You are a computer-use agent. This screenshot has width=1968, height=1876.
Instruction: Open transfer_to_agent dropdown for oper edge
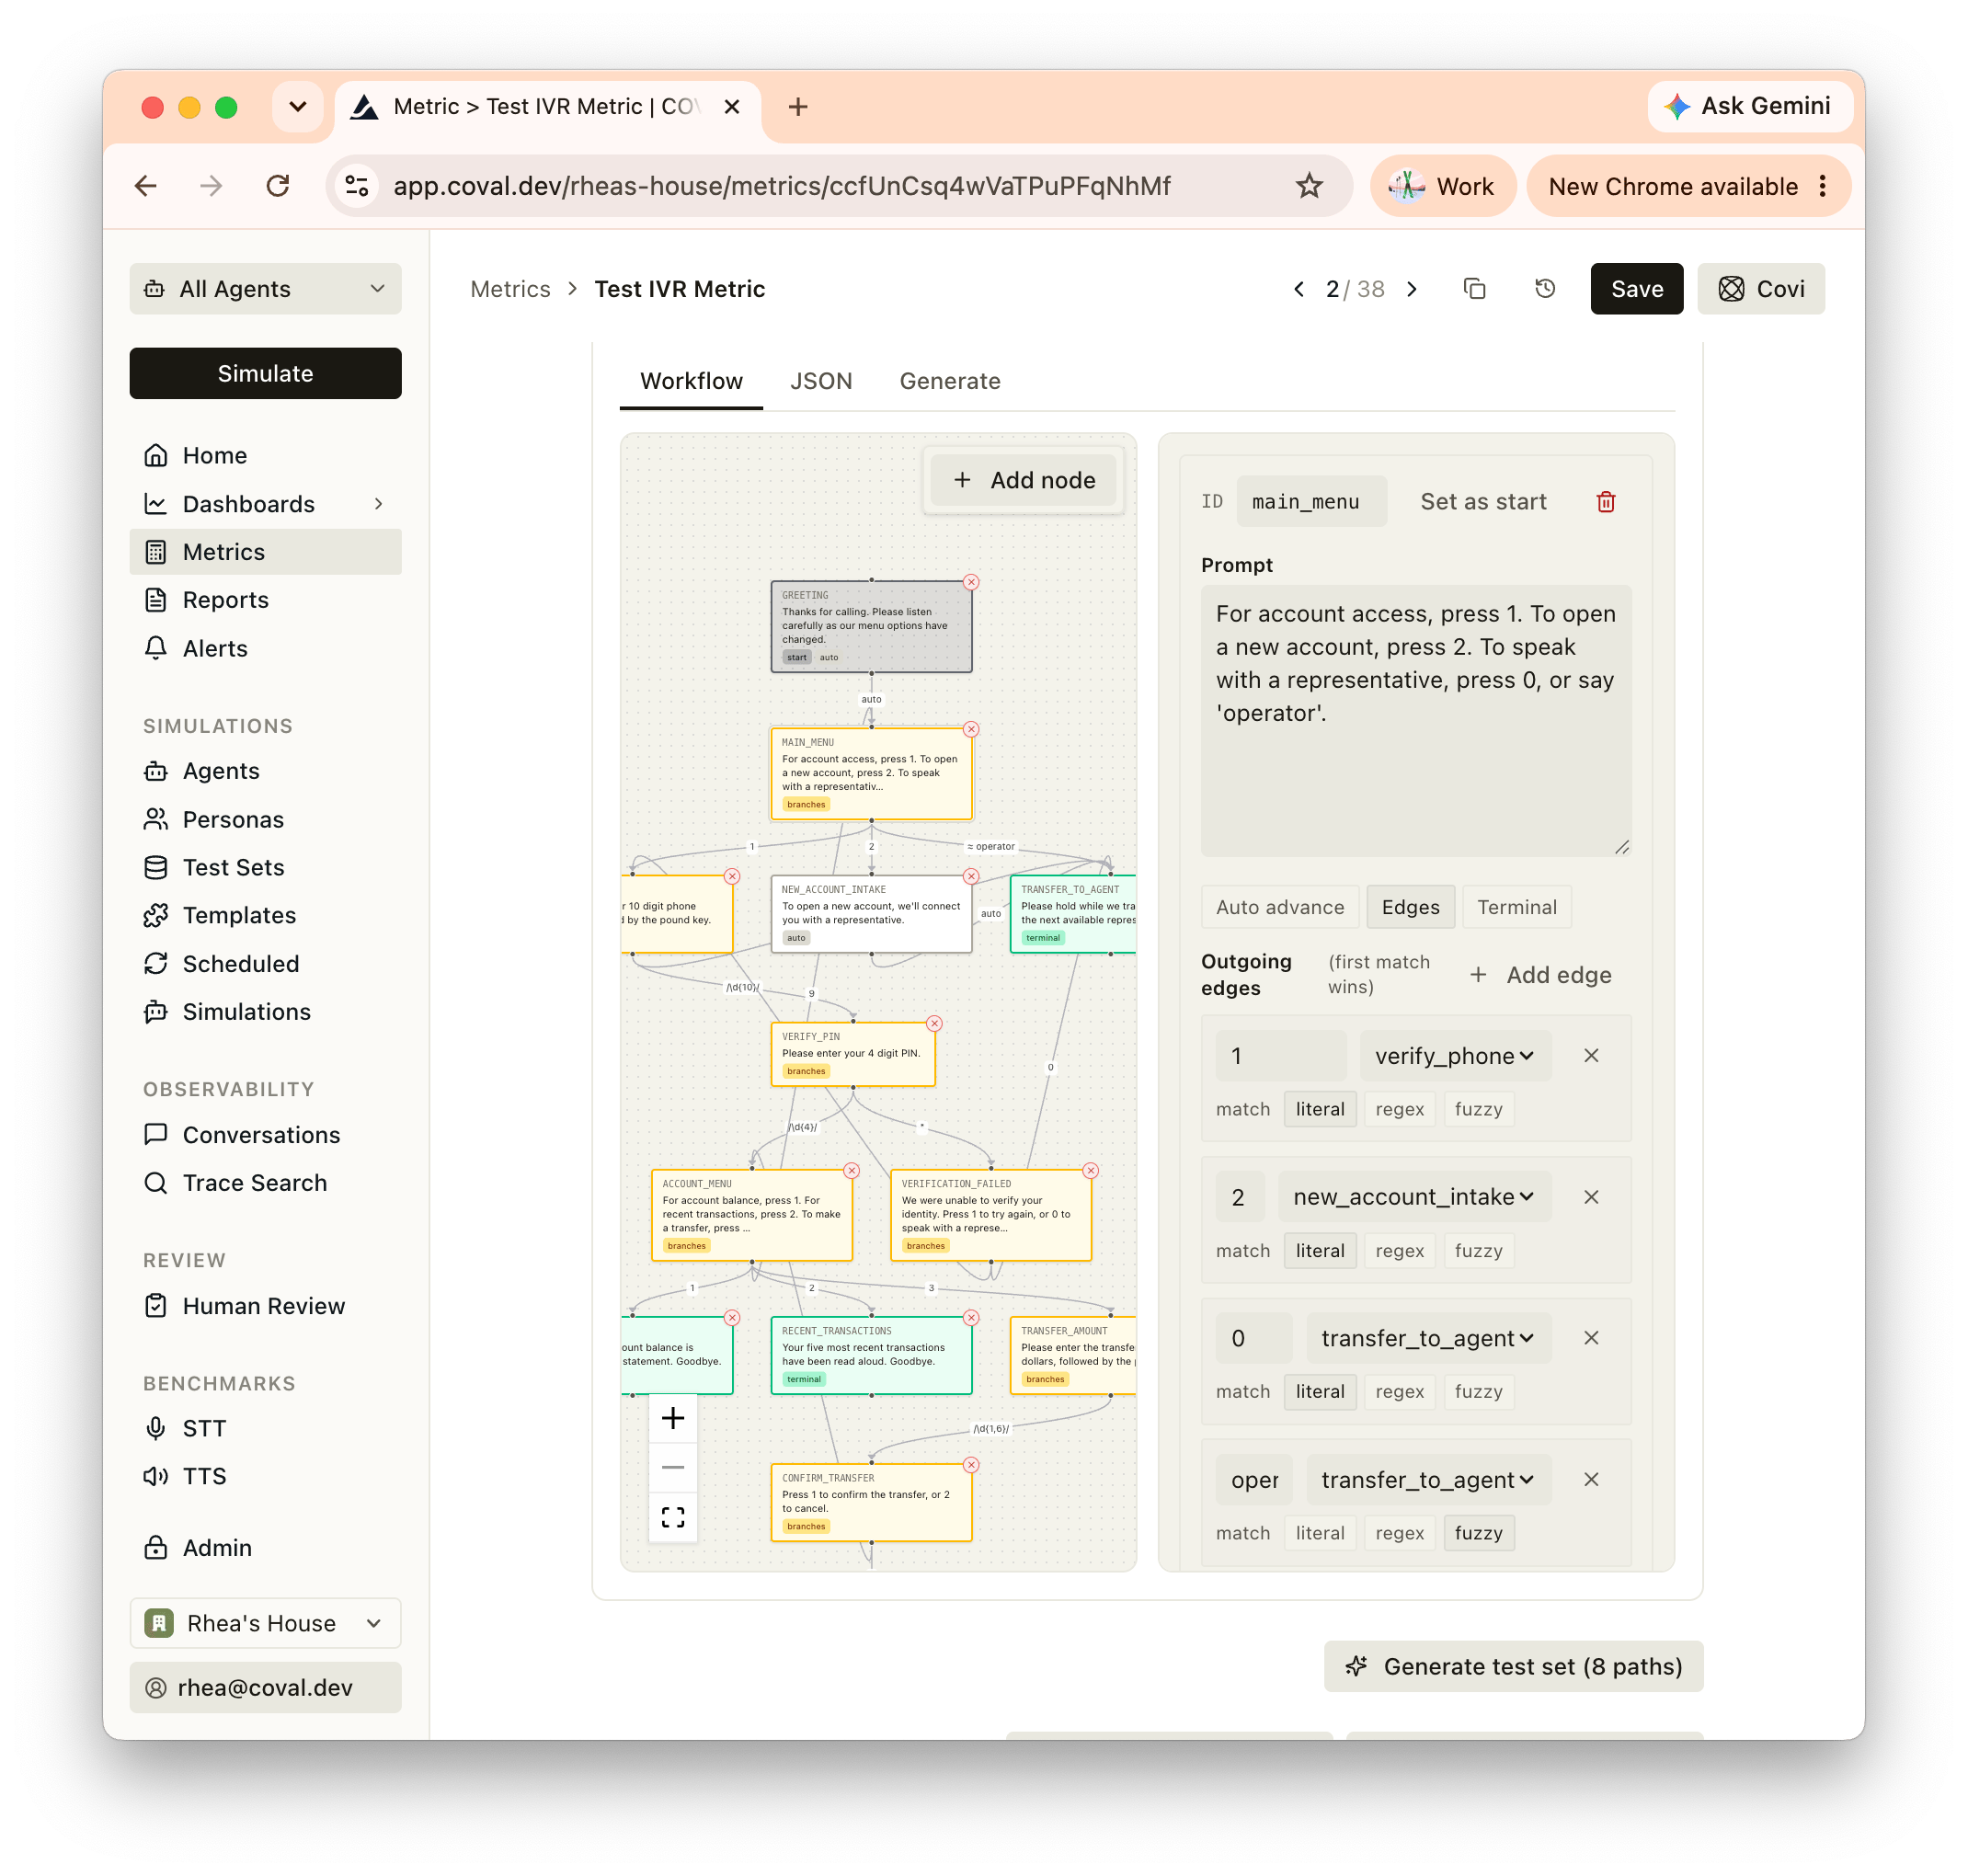tap(1428, 1479)
